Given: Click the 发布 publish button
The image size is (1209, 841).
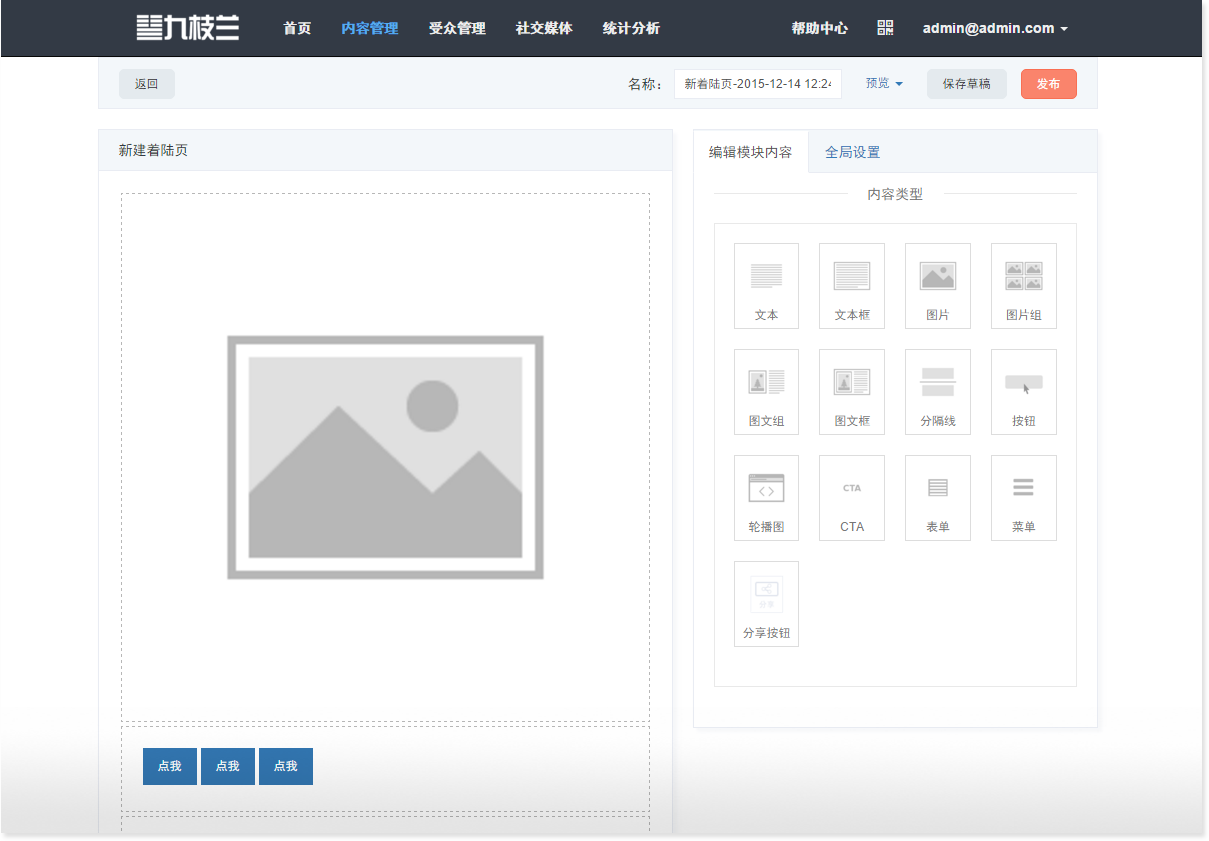Looking at the screenshot, I should point(1048,84).
